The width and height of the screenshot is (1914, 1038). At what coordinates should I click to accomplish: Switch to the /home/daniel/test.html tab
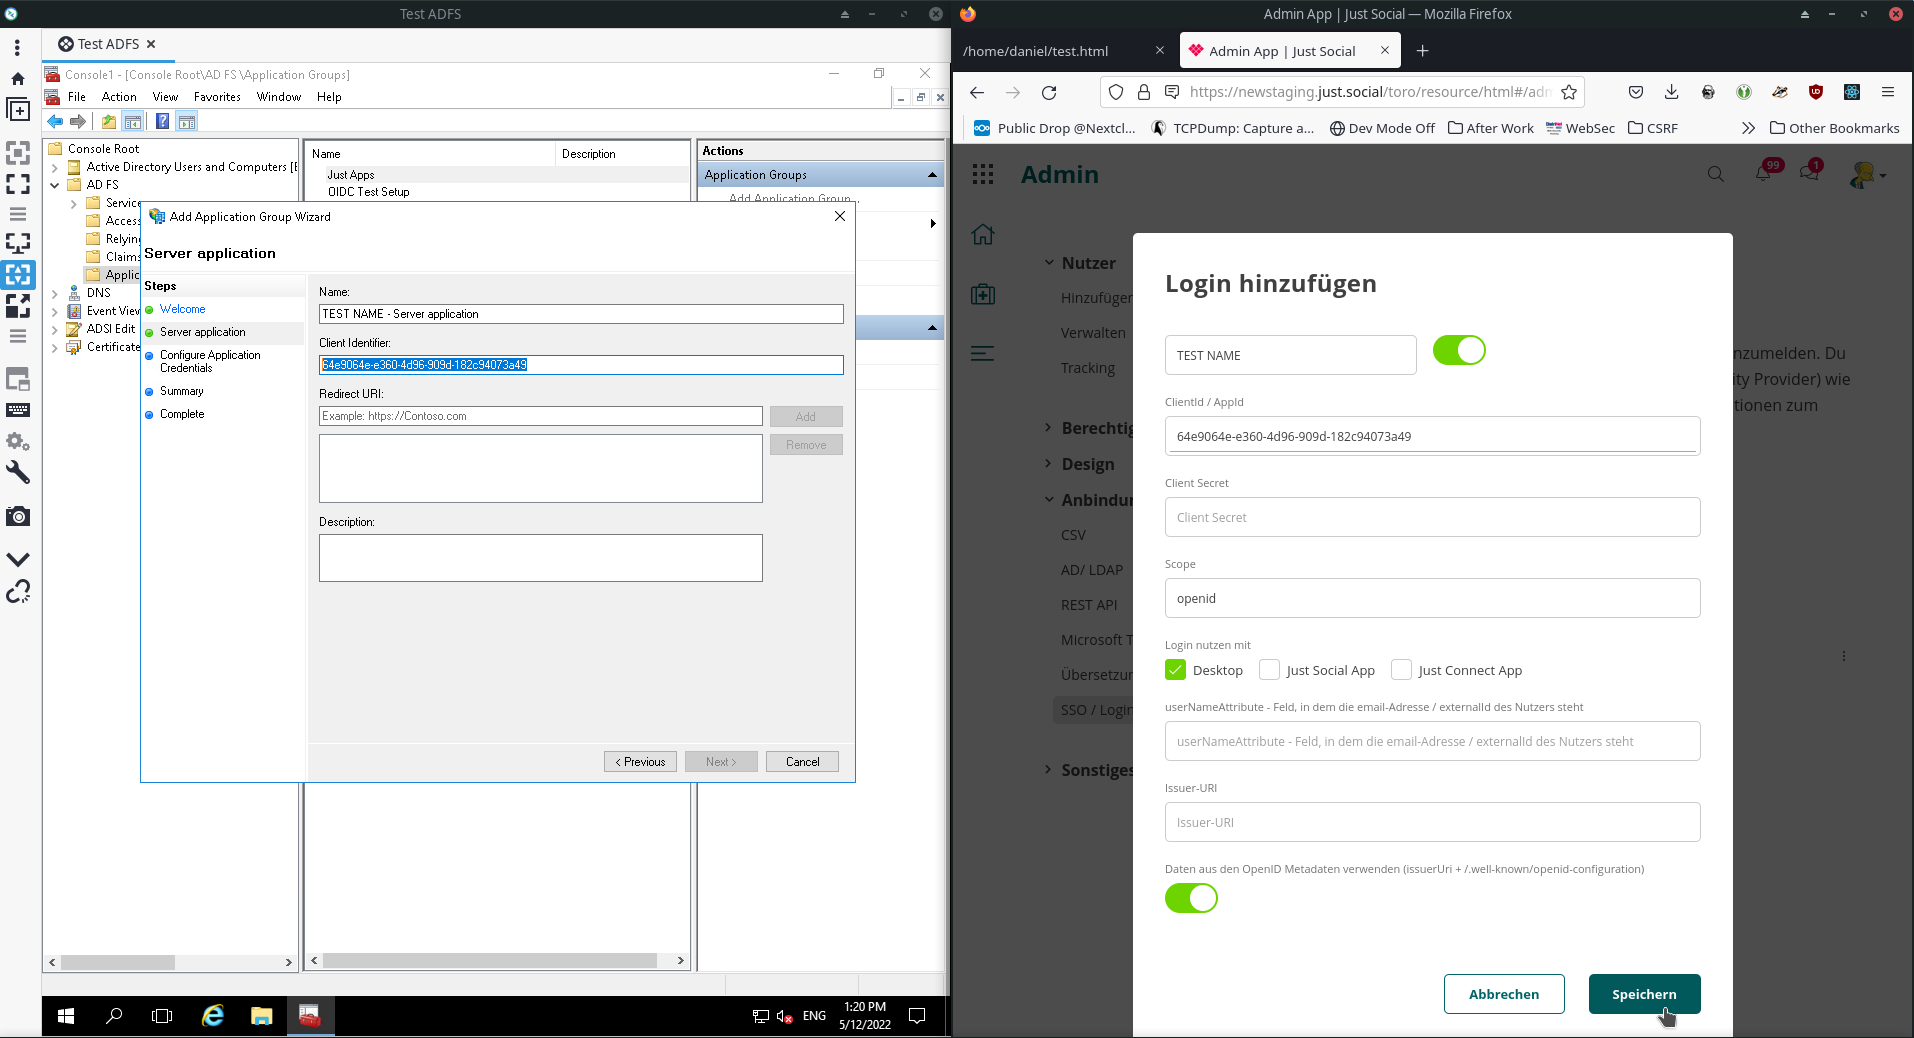(x=1063, y=51)
